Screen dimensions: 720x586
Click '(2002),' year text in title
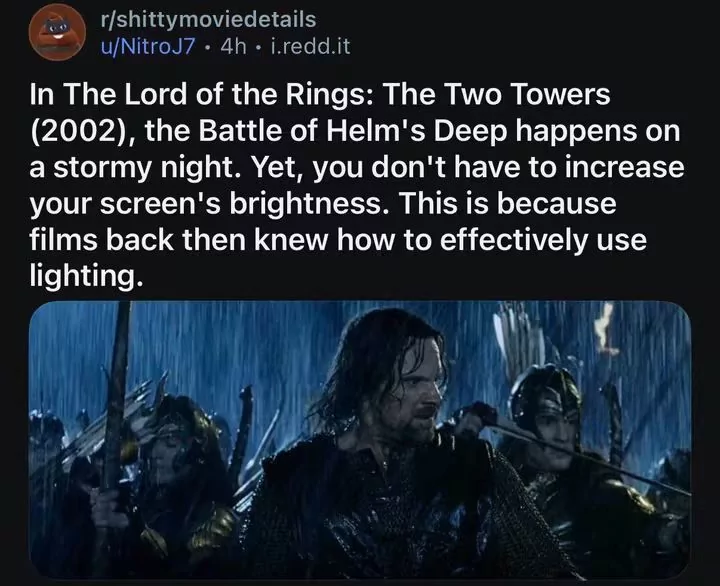pyautogui.click(x=83, y=131)
